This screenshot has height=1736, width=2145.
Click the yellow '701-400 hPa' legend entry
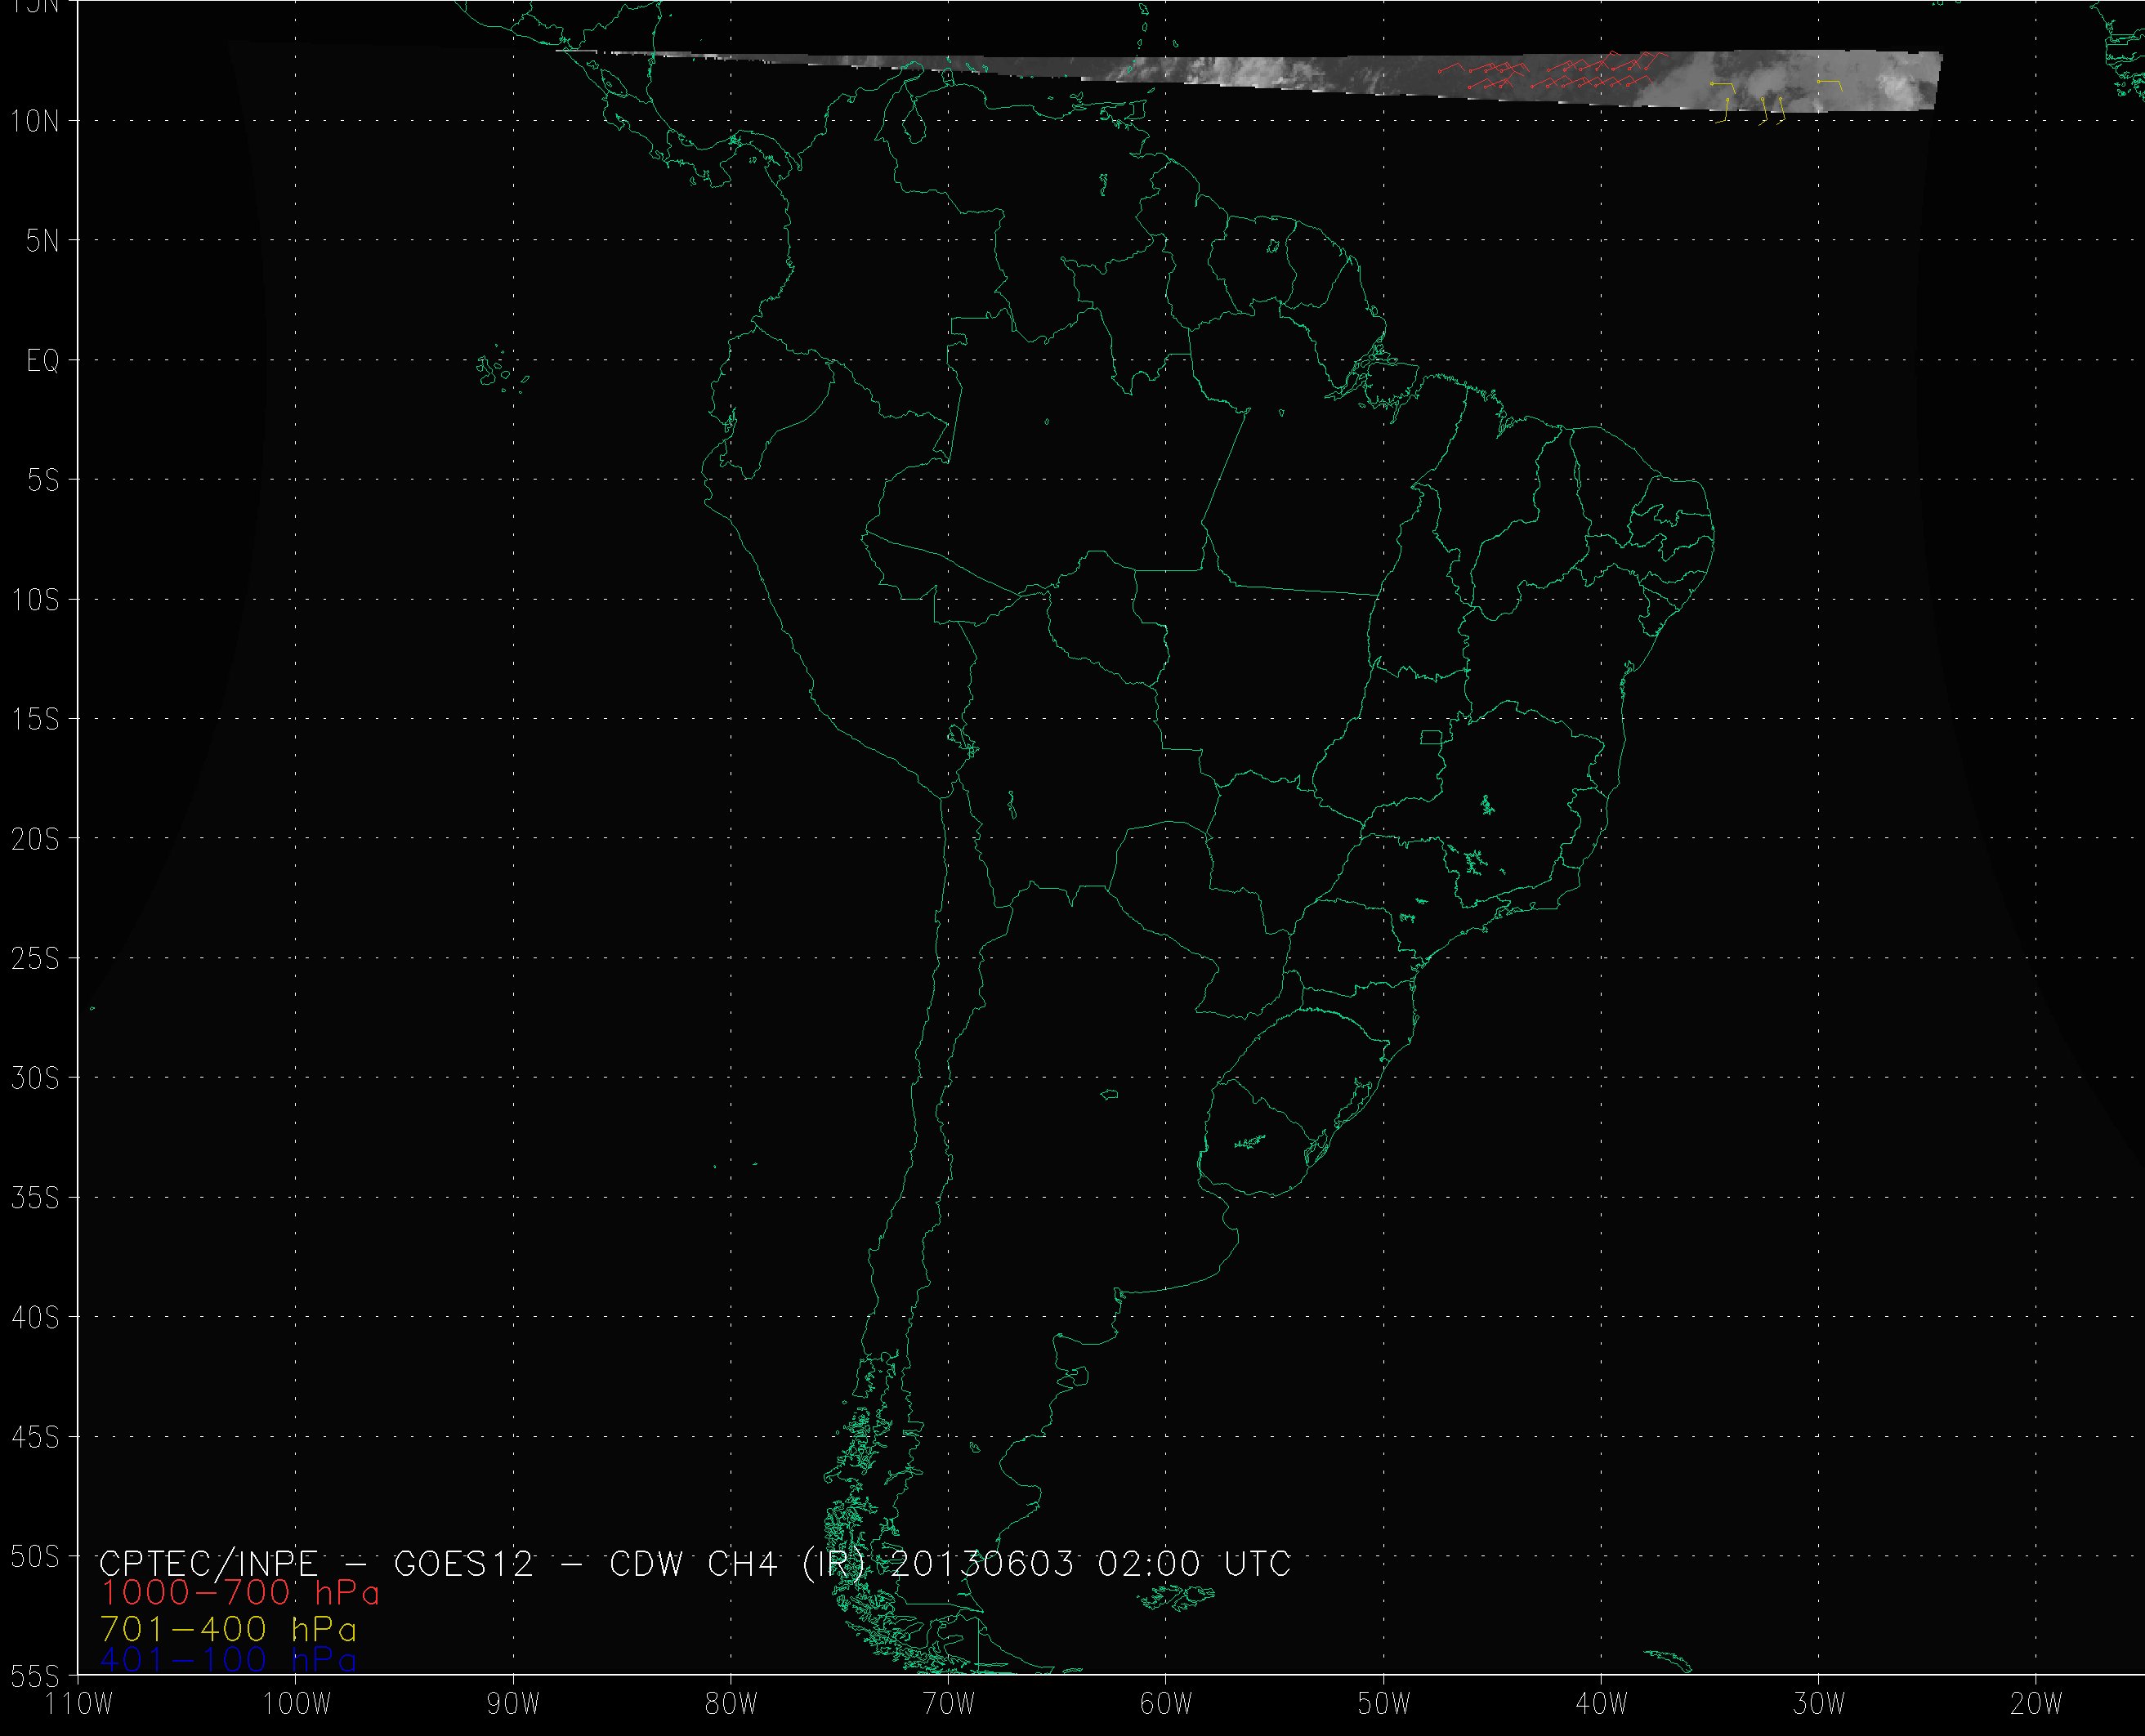click(x=229, y=1630)
